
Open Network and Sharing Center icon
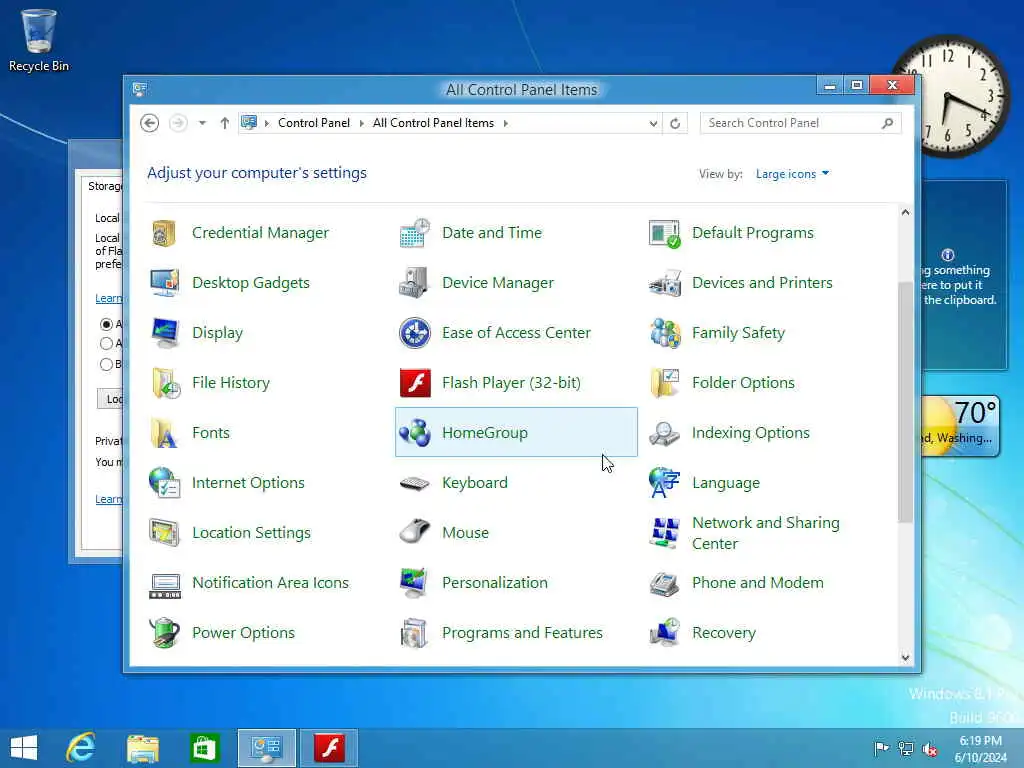point(665,533)
